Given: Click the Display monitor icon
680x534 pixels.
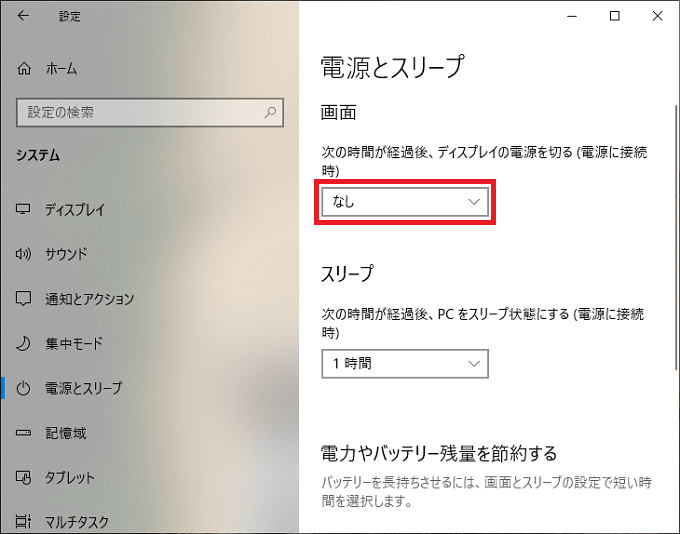Looking at the screenshot, I should click(23, 209).
